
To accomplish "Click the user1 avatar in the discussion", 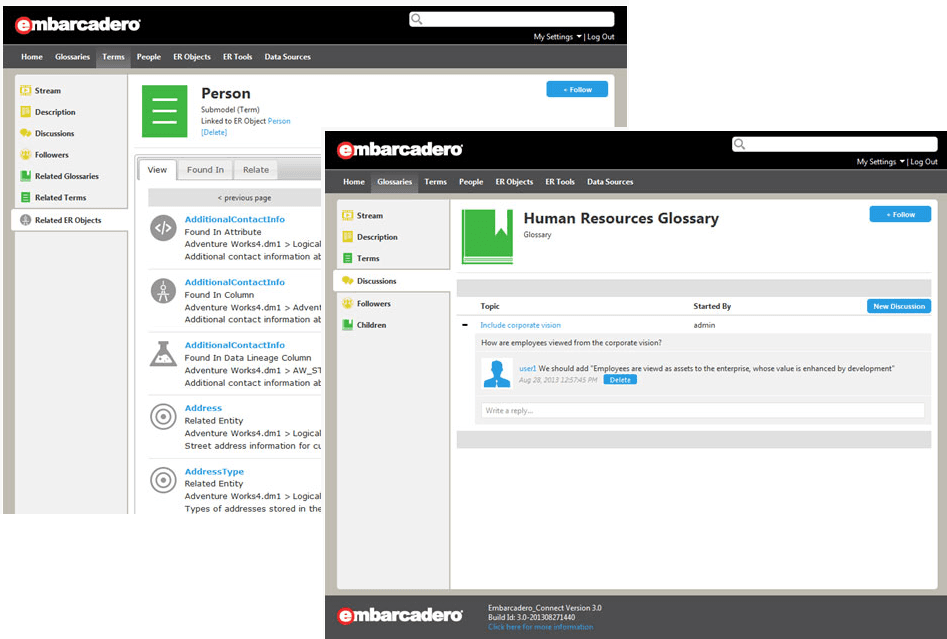I will coord(497,373).
